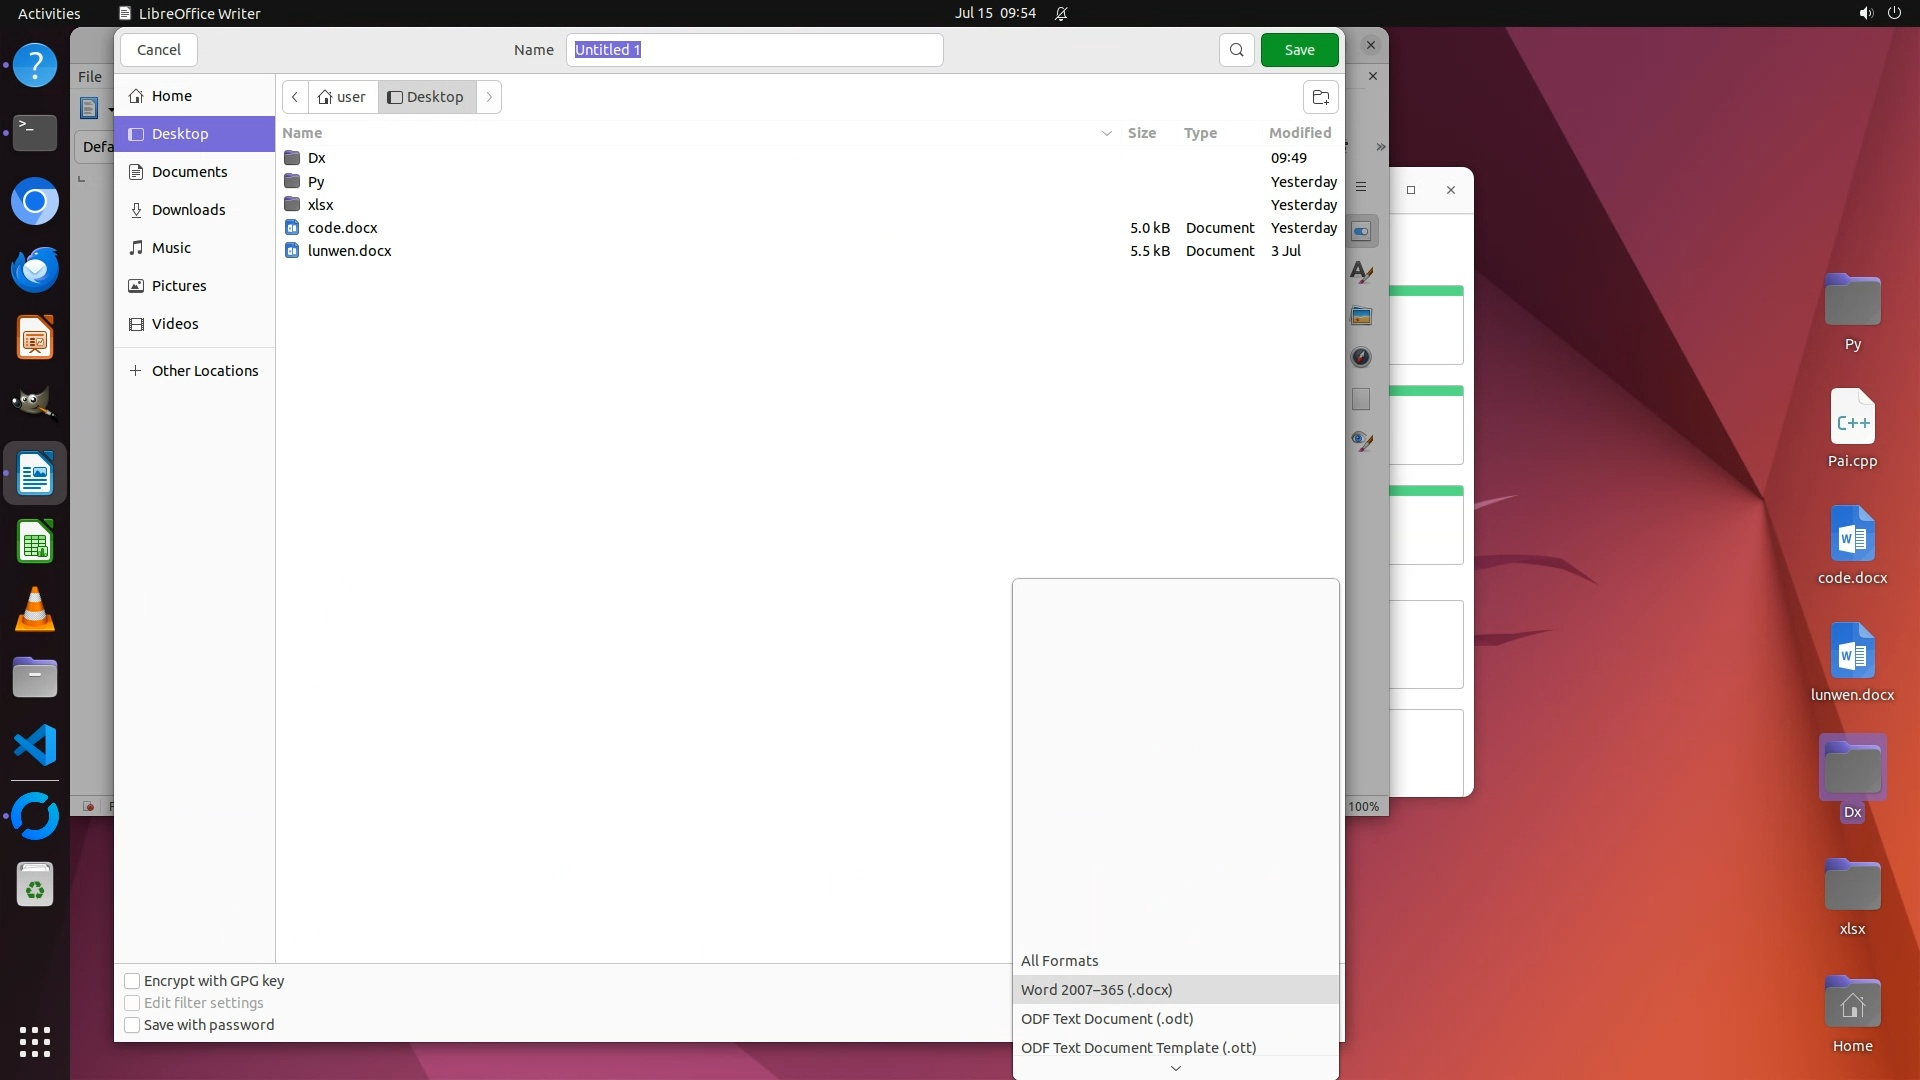Go to Downloads in the places sidebar
Viewport: 1920px width, 1080px height.
point(188,210)
